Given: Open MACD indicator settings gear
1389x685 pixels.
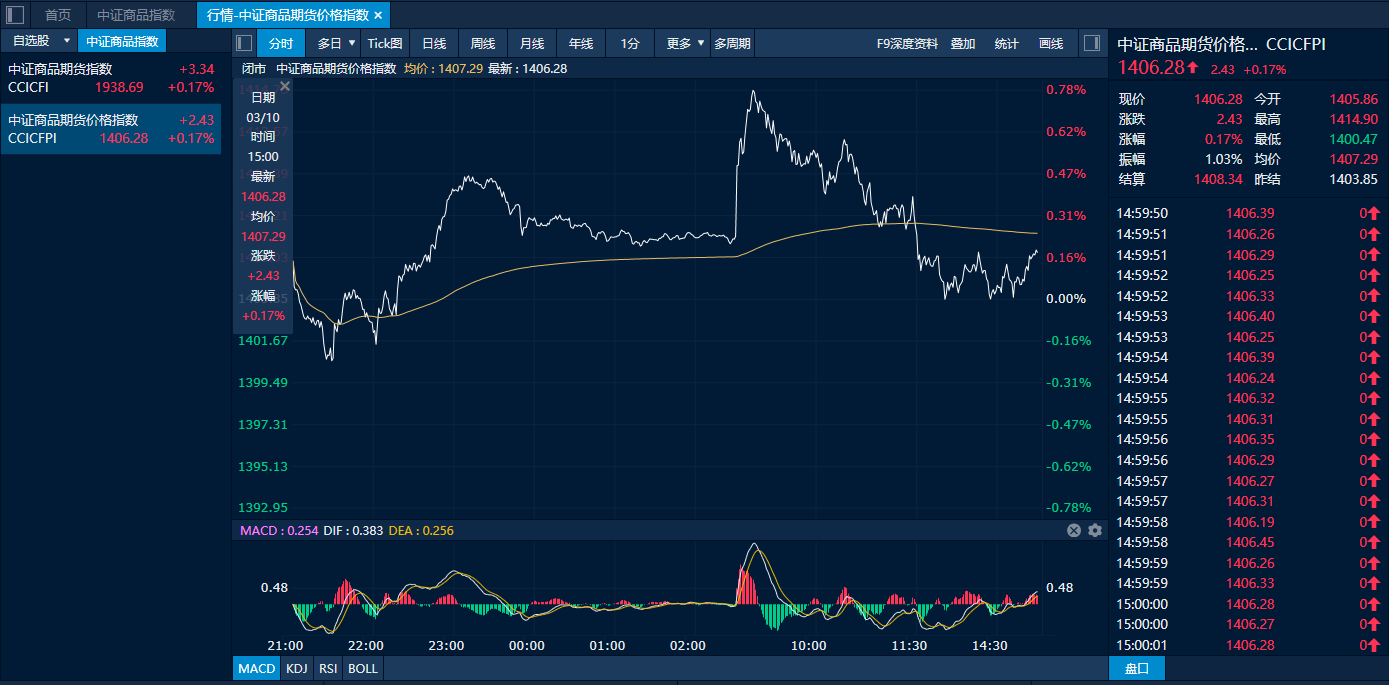Looking at the screenshot, I should point(1095,530).
